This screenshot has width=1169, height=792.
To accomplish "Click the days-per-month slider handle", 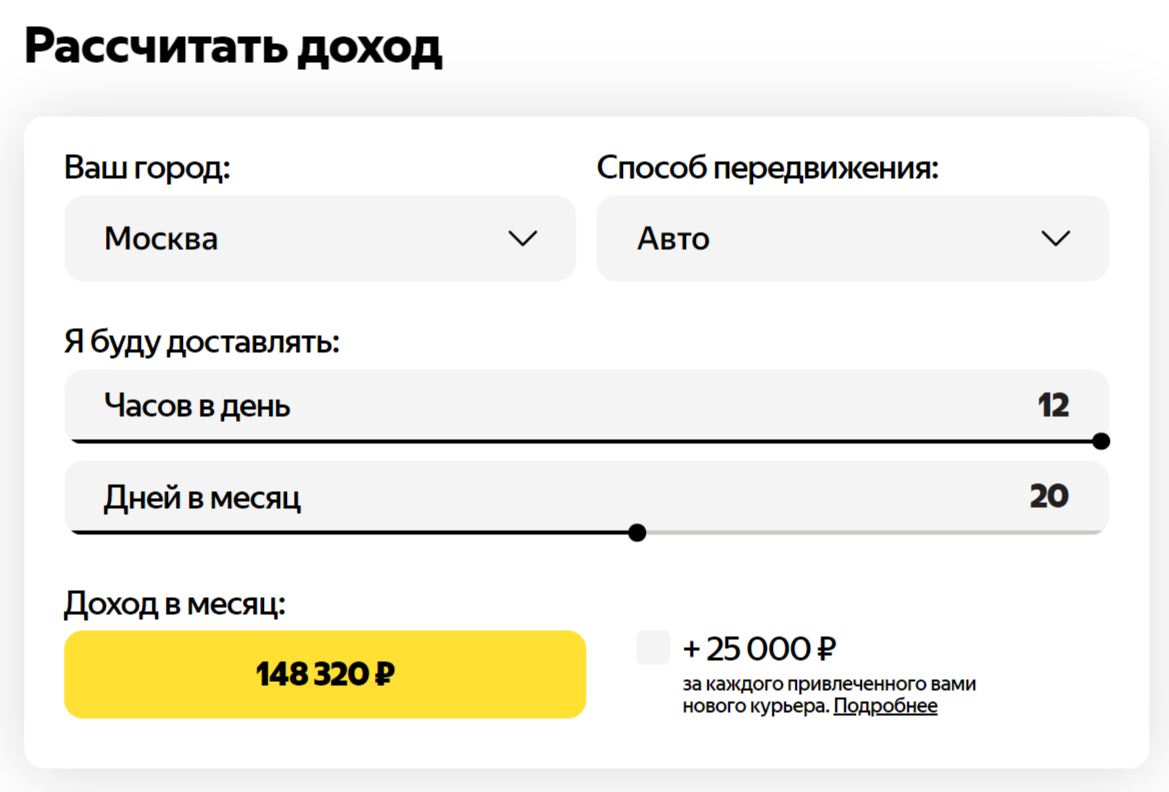I will pos(637,532).
